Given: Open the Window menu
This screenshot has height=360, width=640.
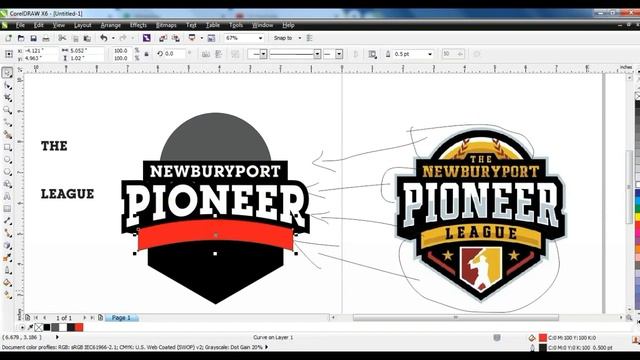Looking at the screenshot, I should pyautogui.click(x=262, y=25).
